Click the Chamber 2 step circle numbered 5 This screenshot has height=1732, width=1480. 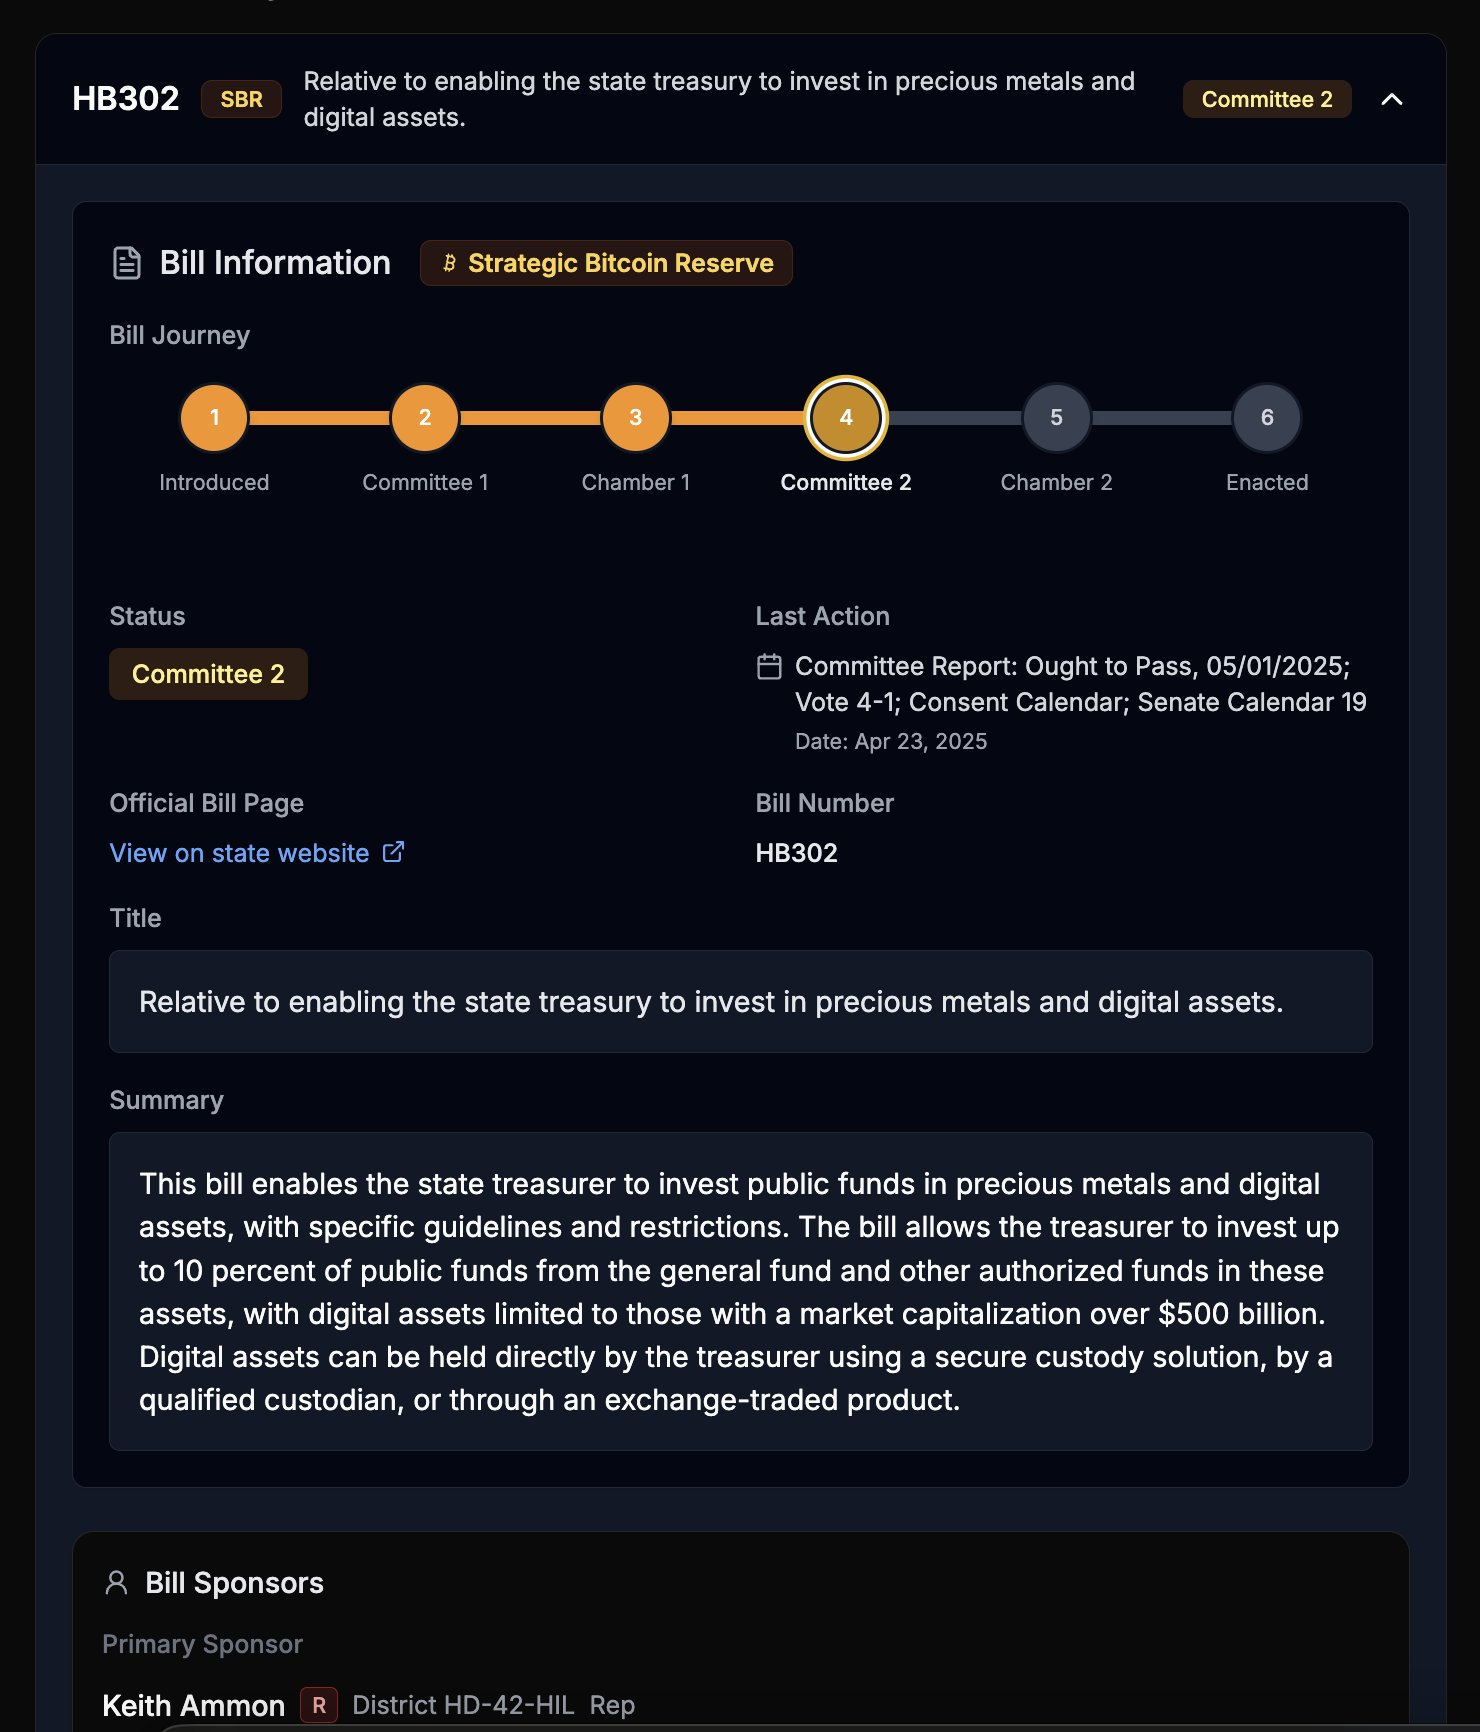pyautogui.click(x=1056, y=417)
